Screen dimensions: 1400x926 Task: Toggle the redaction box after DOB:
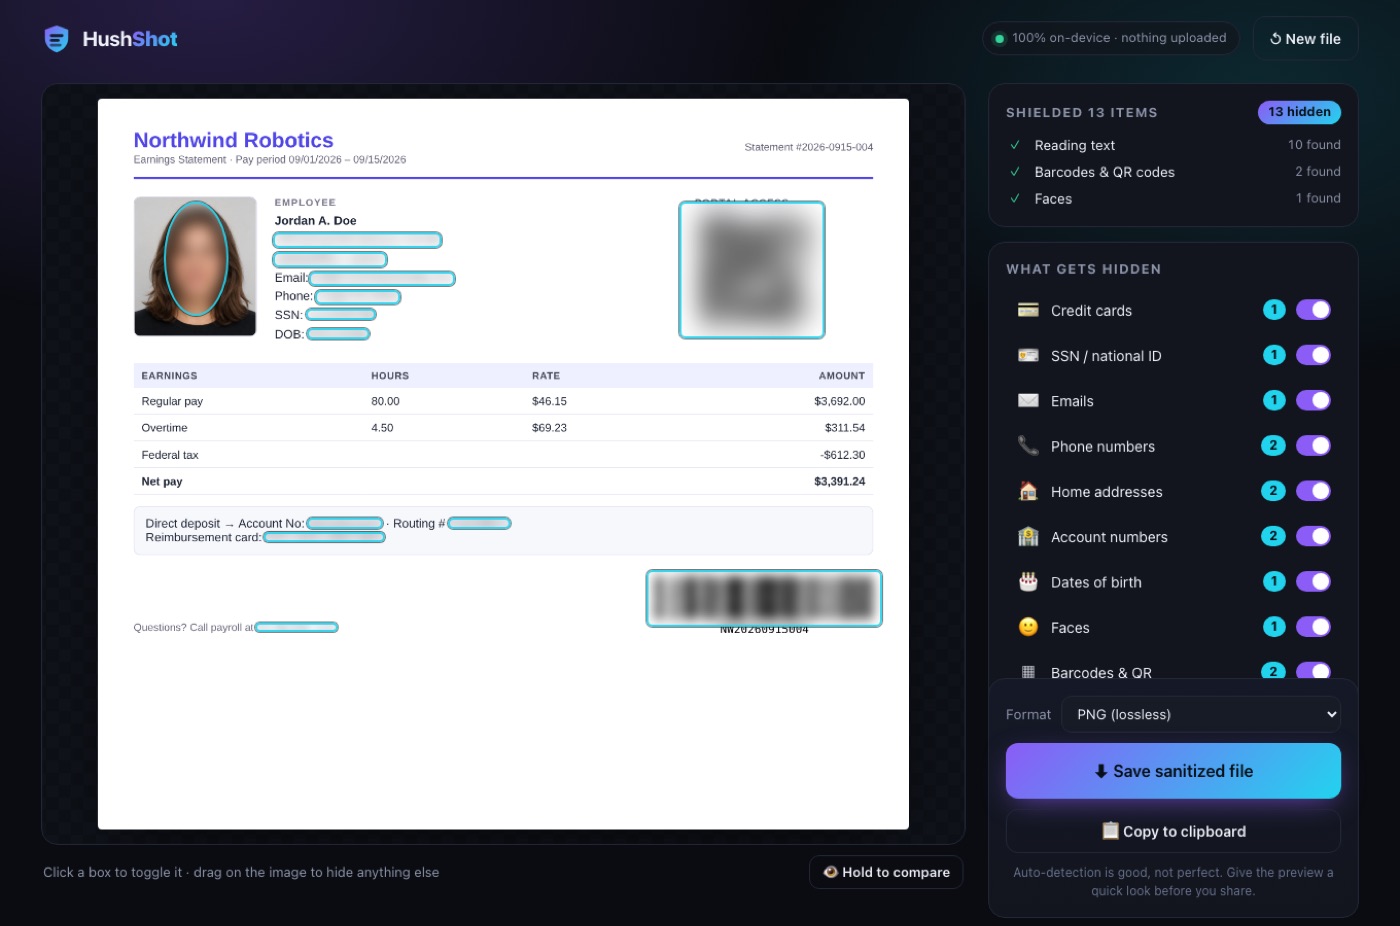338,334
